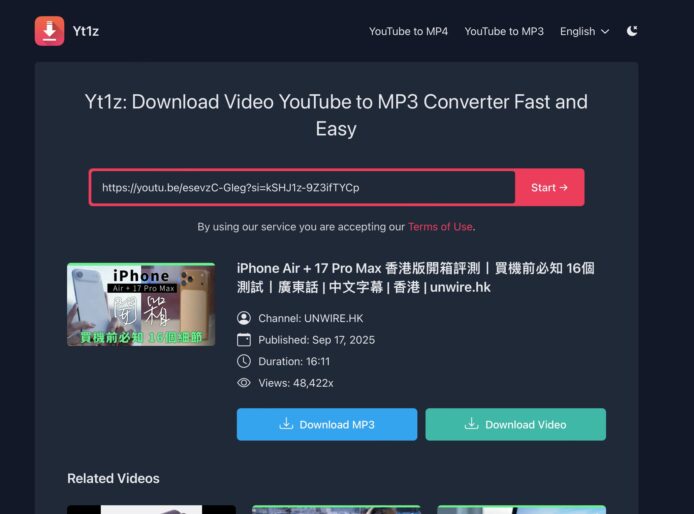Open the middle related video thumbnail
Image resolution: width=694 pixels, height=514 pixels.
point(336,509)
